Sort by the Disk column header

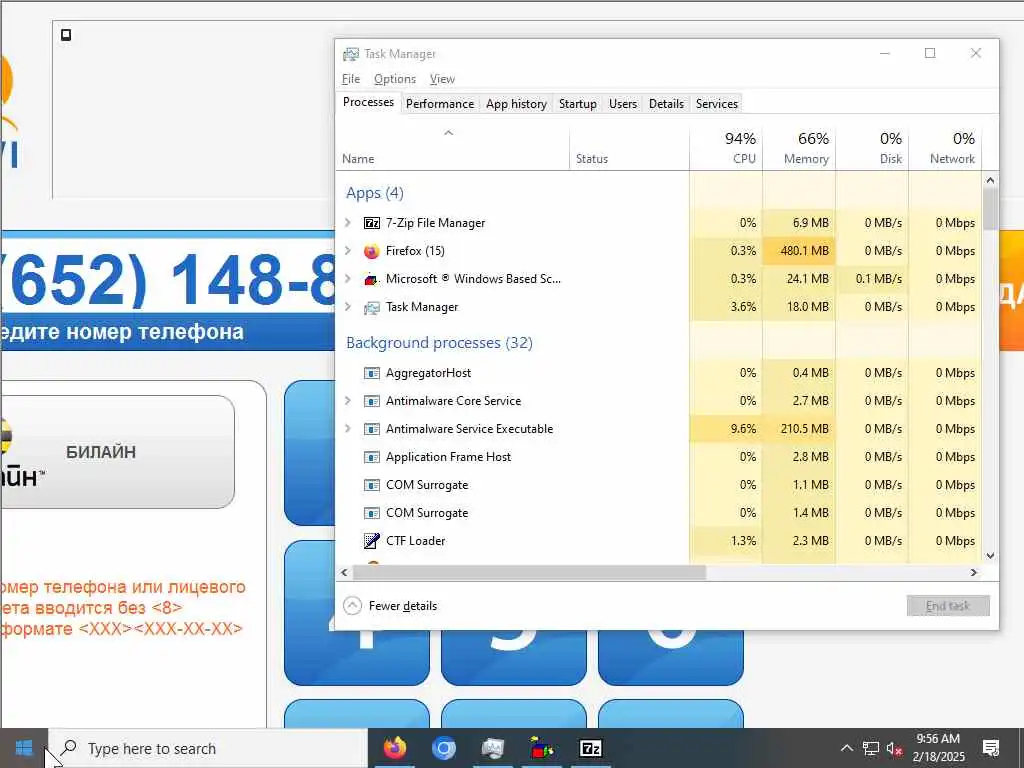click(872, 148)
